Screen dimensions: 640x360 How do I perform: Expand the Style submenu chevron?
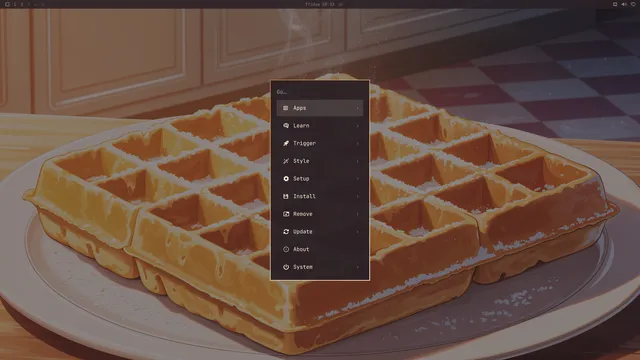[358, 161]
